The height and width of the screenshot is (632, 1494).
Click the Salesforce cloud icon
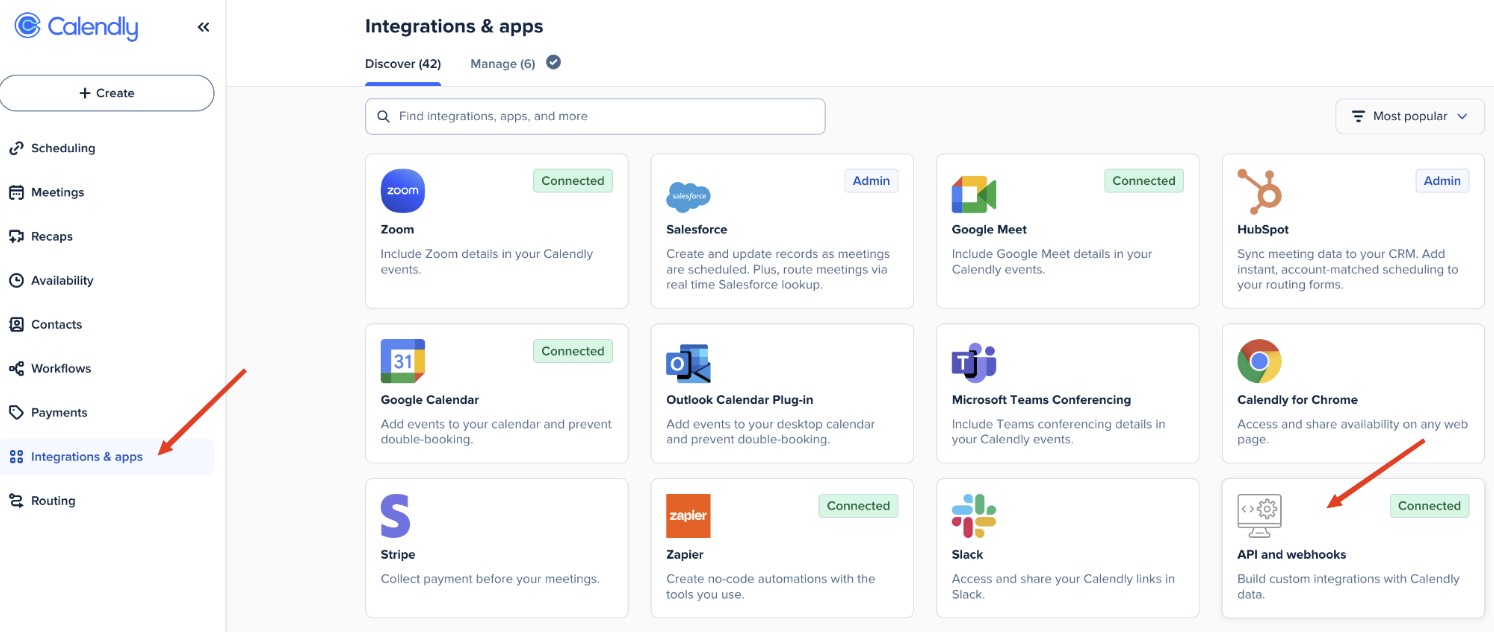(688, 197)
